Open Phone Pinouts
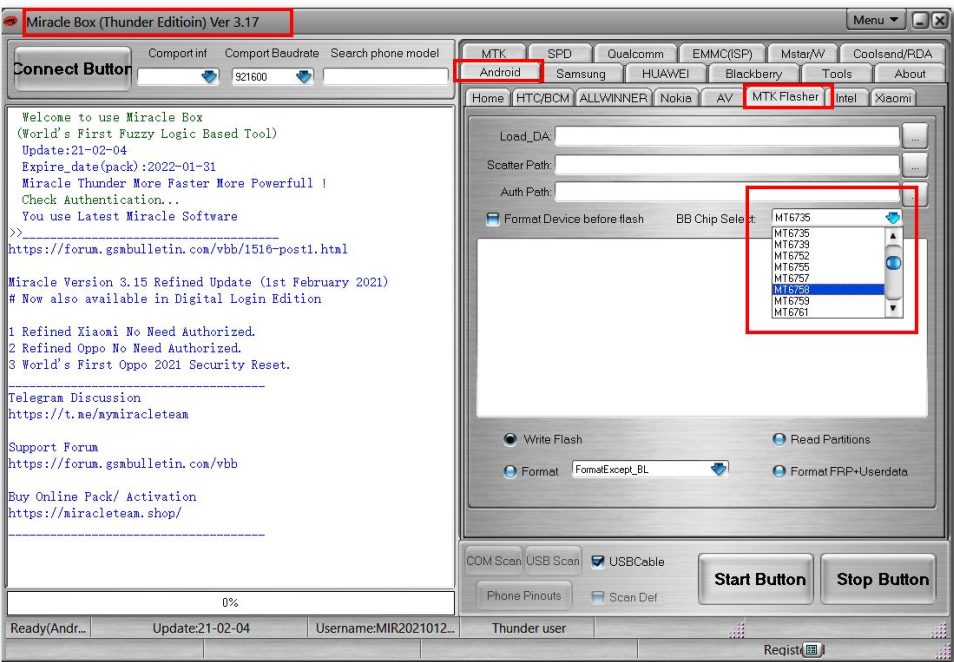The height and width of the screenshot is (662, 954). 524,596
